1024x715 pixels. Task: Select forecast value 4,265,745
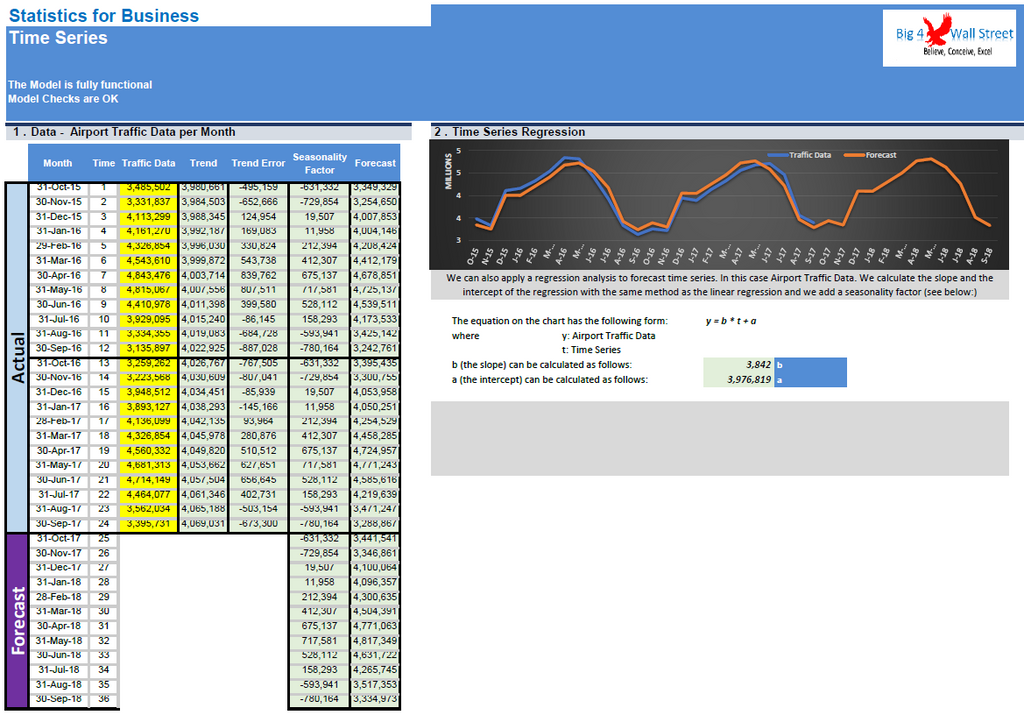375,669
